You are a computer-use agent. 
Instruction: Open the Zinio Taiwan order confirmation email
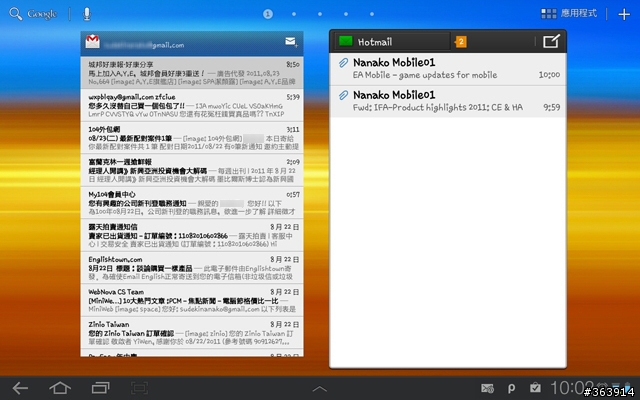pos(192,333)
